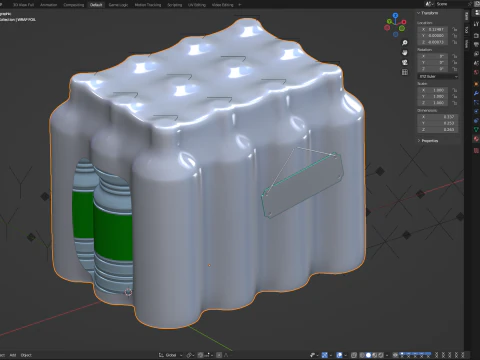The height and width of the screenshot is (360, 480).
Task: Lock the Scale Y axis
Action: tap(454, 96)
